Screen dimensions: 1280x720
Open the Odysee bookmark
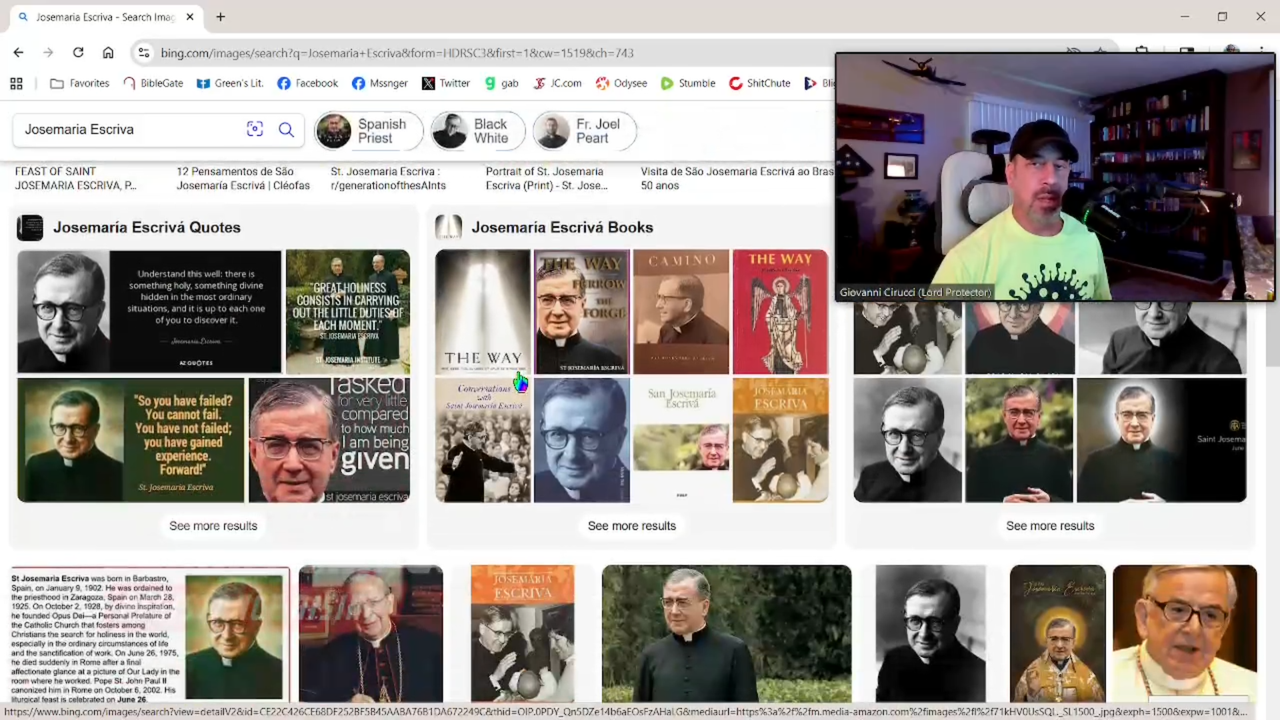click(621, 84)
